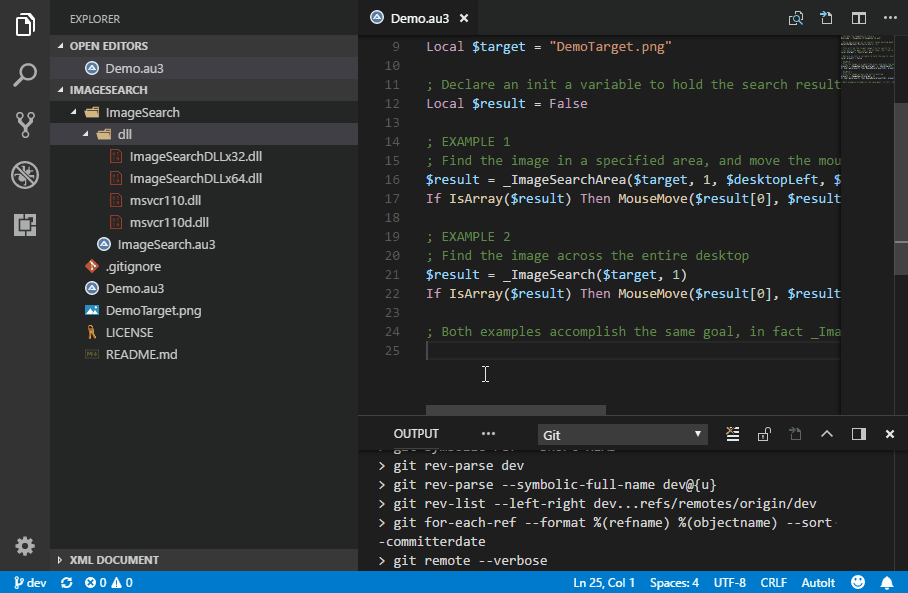Split the editor
The height and width of the screenshot is (593, 908).
[859, 19]
